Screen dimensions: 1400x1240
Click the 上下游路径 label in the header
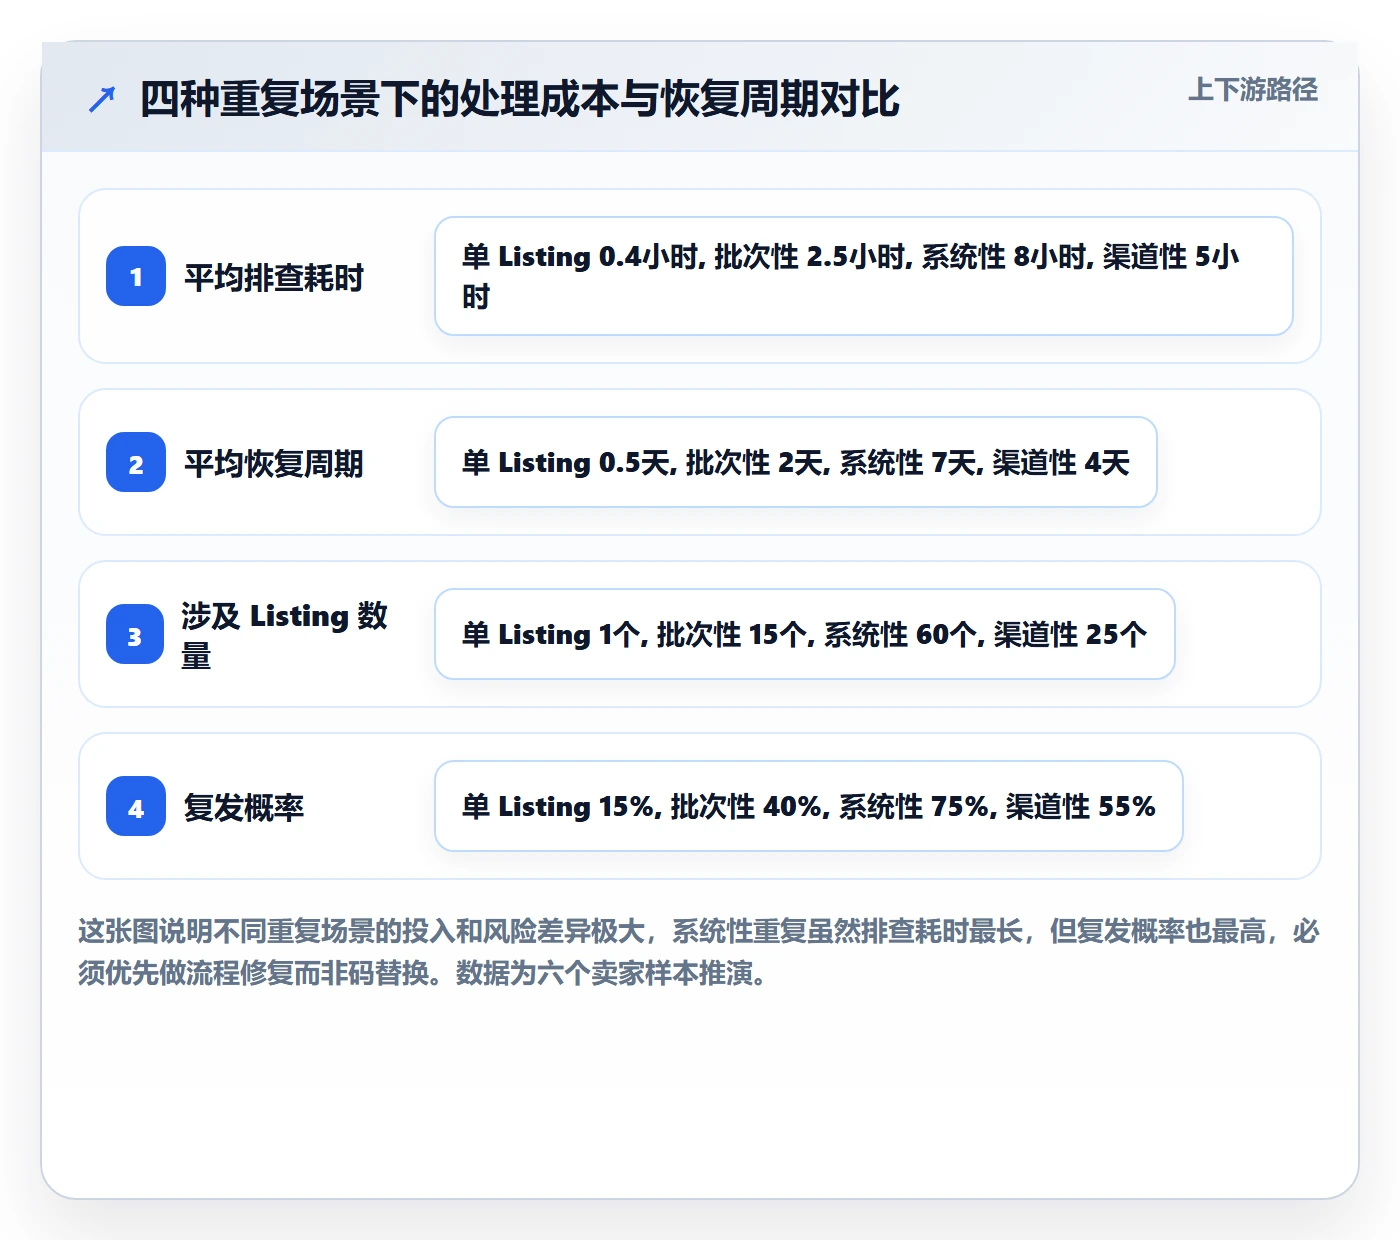tap(1252, 90)
